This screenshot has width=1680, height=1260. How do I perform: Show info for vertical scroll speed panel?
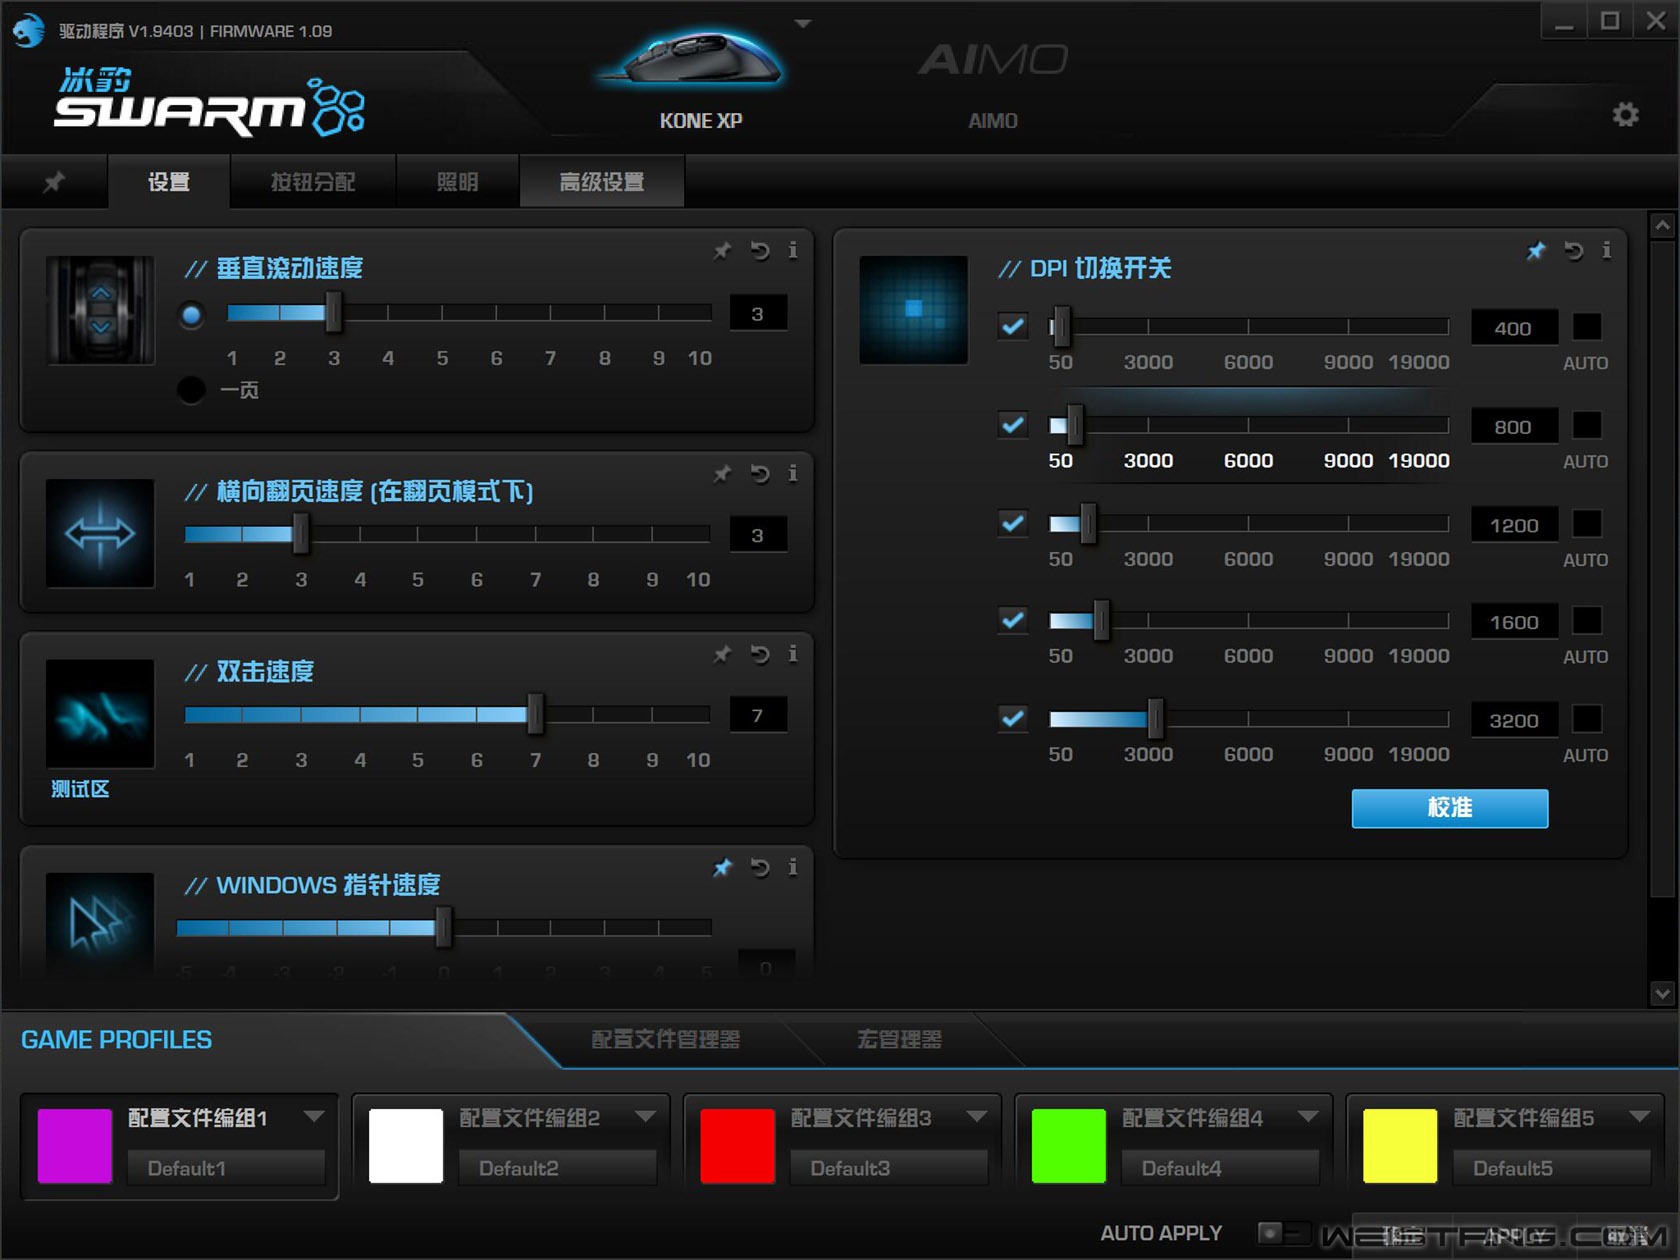click(793, 250)
